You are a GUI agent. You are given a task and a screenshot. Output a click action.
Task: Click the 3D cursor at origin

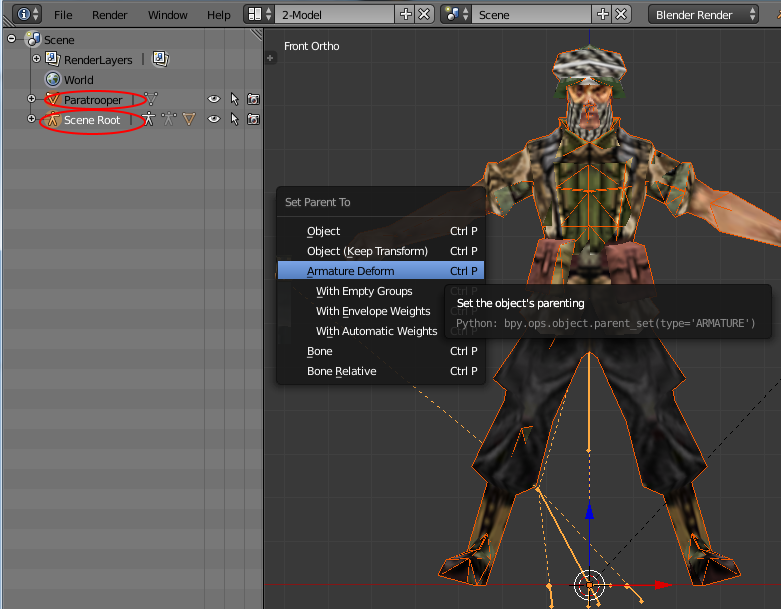589,585
